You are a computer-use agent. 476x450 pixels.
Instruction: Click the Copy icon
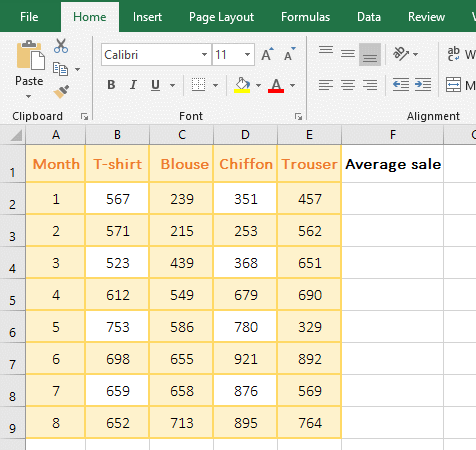pyautogui.click(x=60, y=69)
